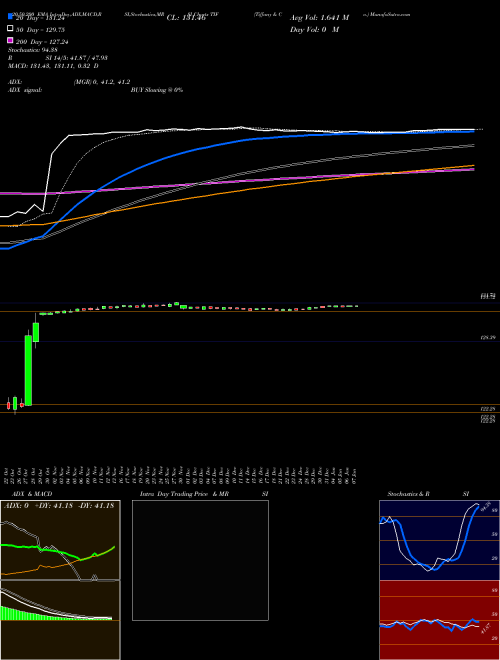Open the 'ADX & MACD' panel title
500x660 pixels.
pos(32,494)
